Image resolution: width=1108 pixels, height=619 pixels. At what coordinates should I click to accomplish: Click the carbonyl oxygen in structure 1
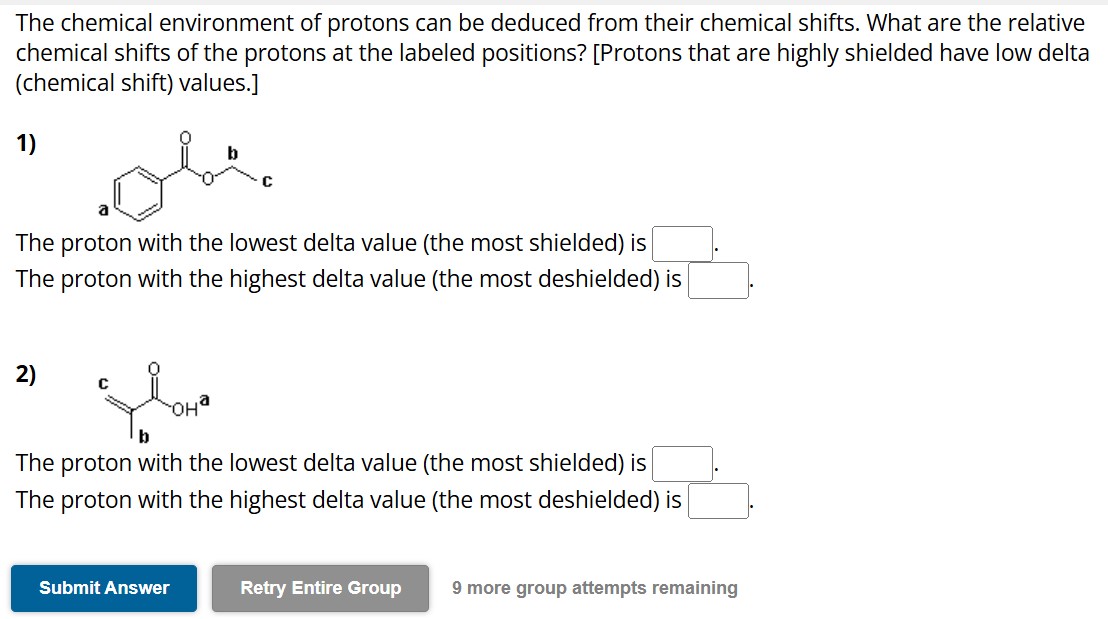(184, 137)
